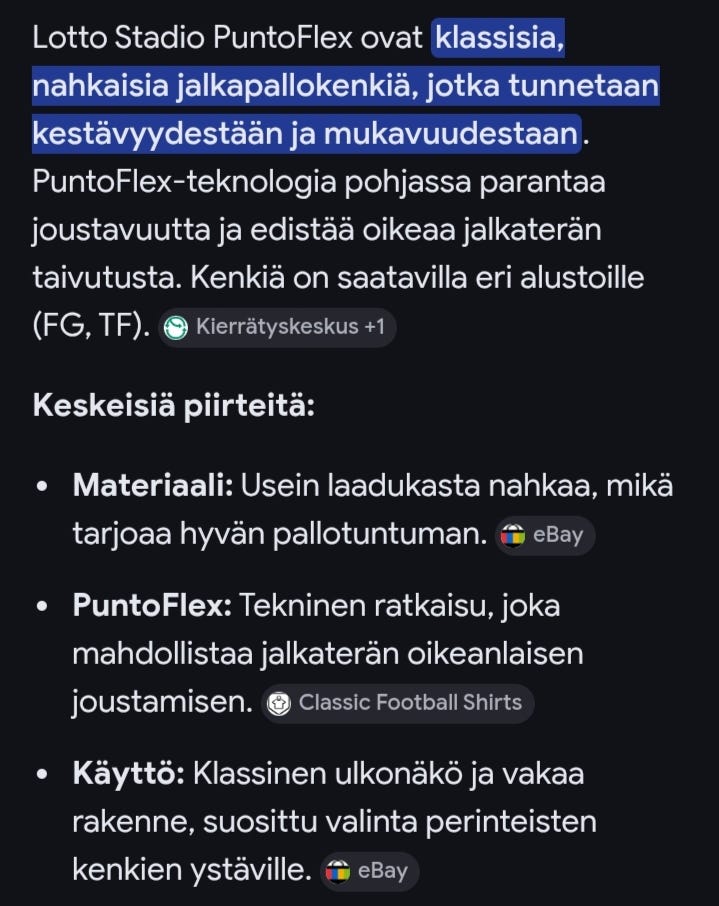Open the eBay source for the Materiaali section
719x906 pixels.
(x=544, y=535)
